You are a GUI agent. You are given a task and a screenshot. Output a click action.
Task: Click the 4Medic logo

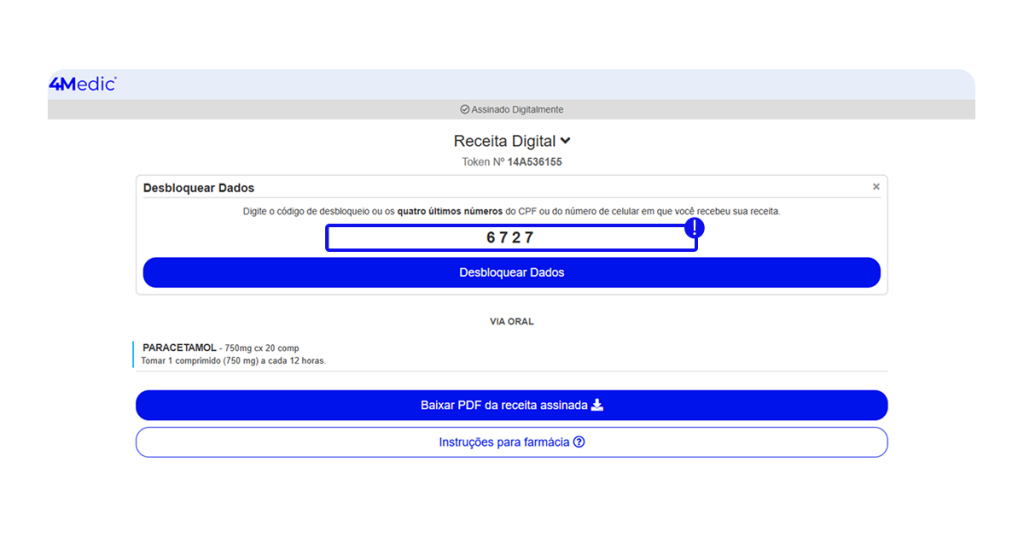(x=82, y=84)
